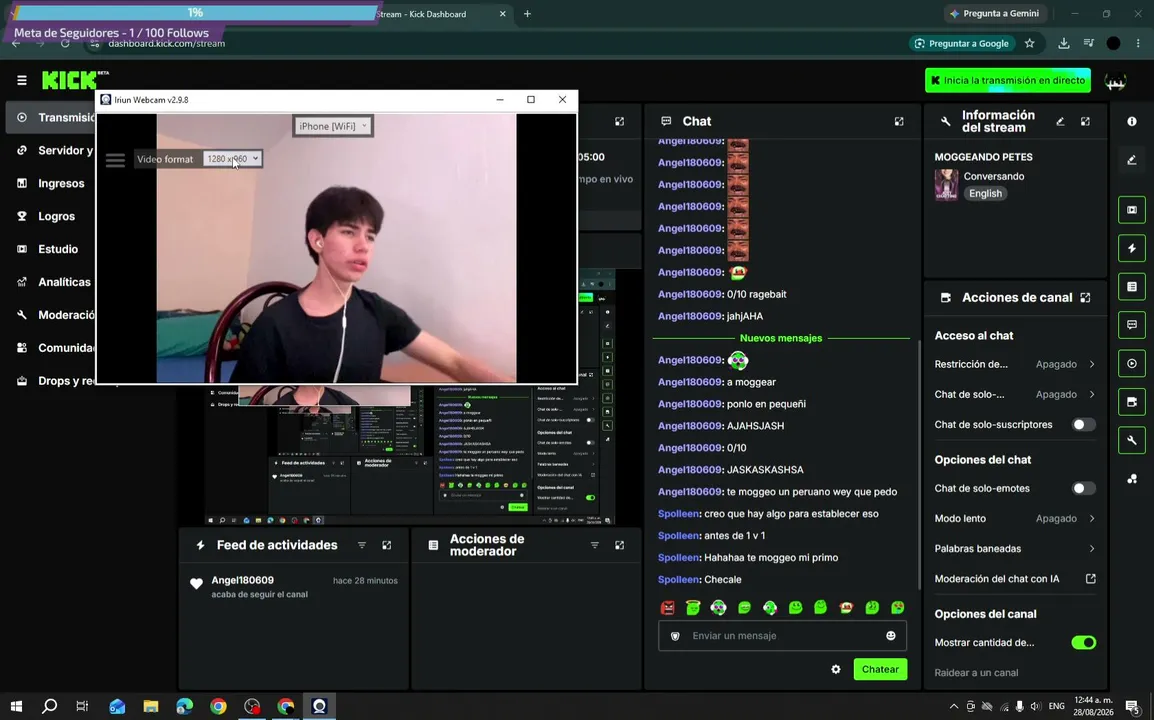Open the Iriun Webcam hamburger menu
The height and width of the screenshot is (720, 1154).
click(x=116, y=160)
